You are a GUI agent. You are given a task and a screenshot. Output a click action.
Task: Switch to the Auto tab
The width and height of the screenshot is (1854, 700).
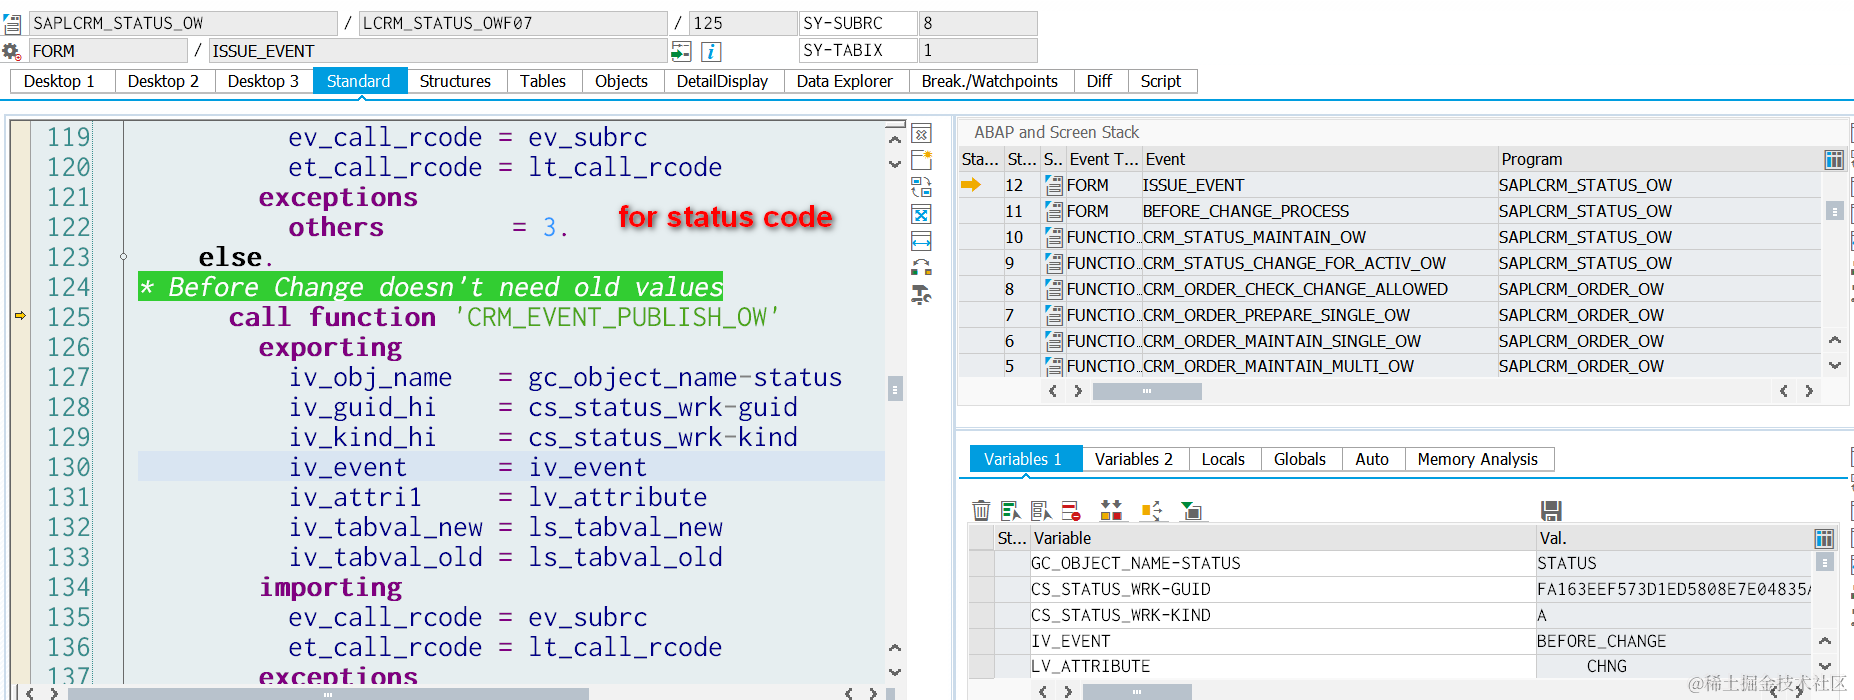1372,459
